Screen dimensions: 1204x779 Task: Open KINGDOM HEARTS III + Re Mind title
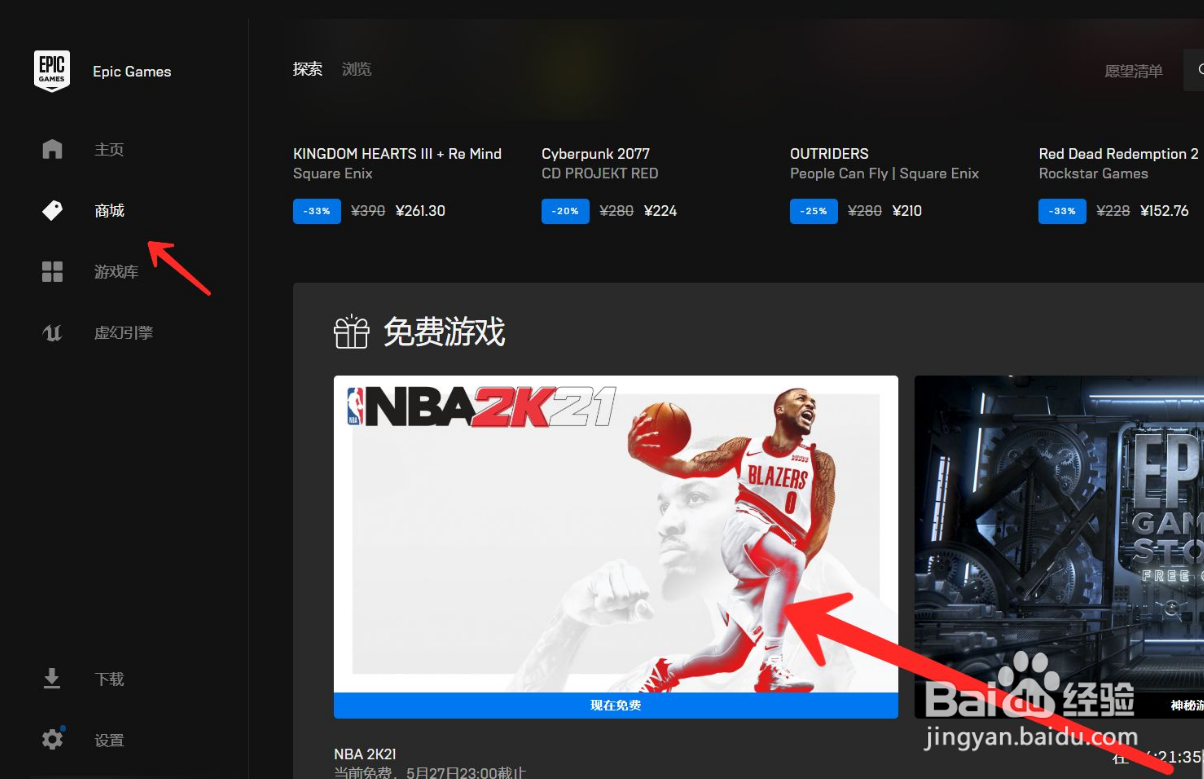[x=397, y=154]
